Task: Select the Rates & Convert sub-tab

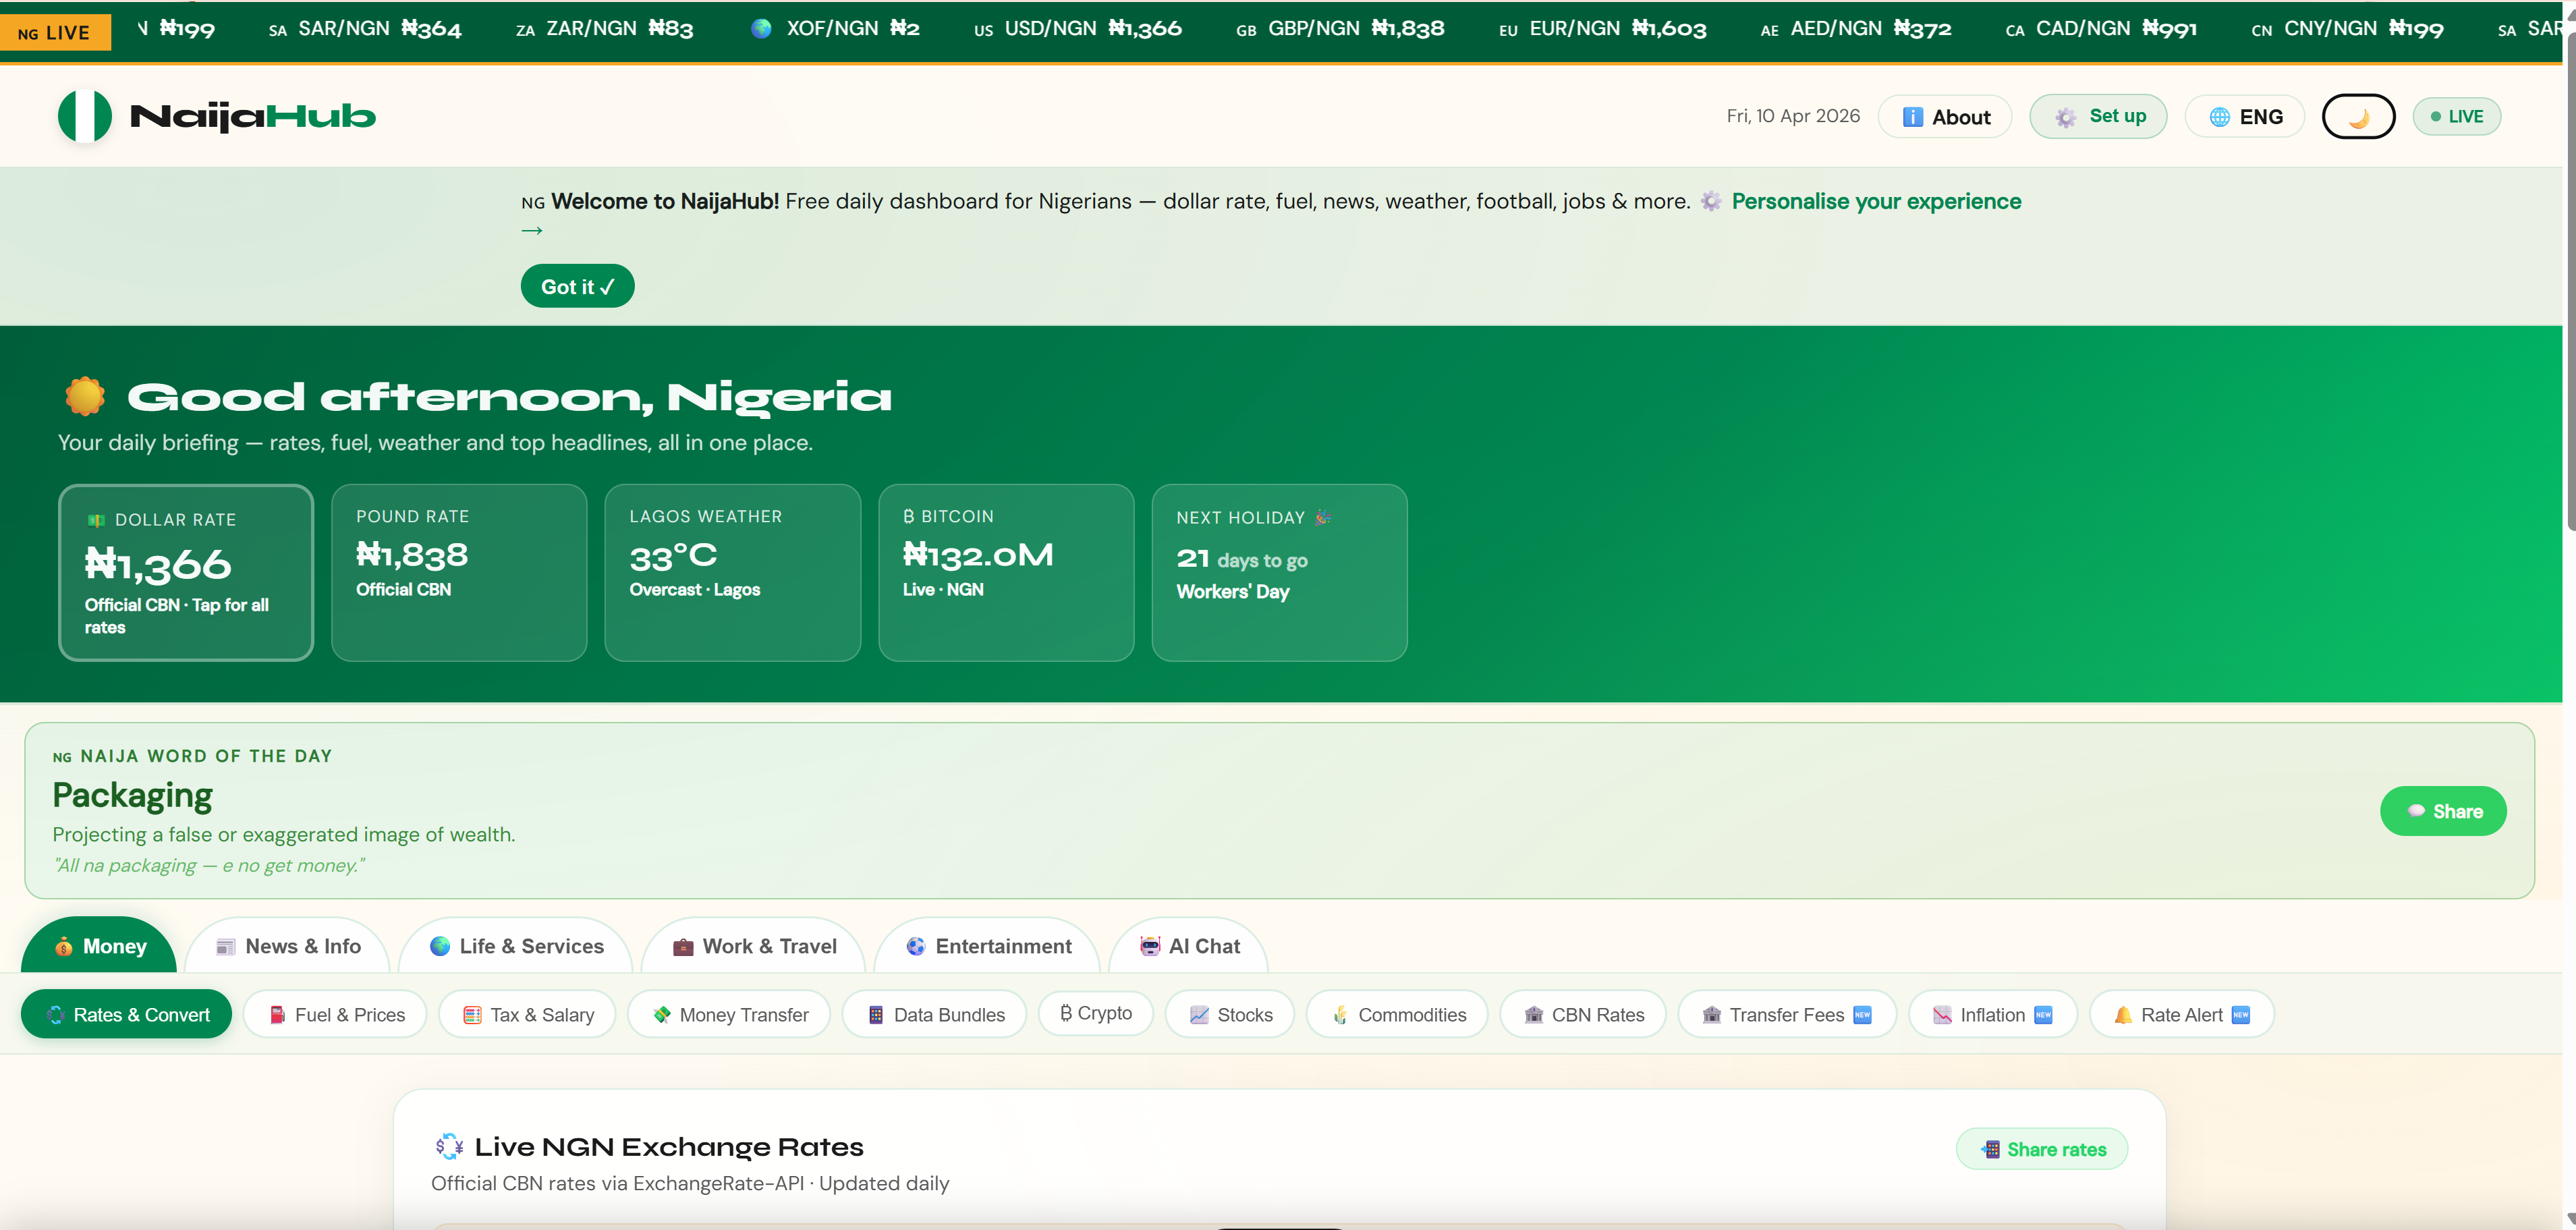Action: 126,1015
